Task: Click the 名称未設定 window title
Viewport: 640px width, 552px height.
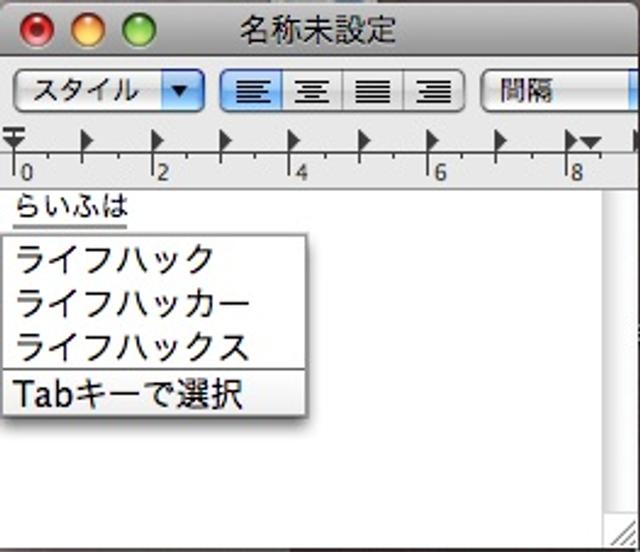Action: click(x=318, y=30)
